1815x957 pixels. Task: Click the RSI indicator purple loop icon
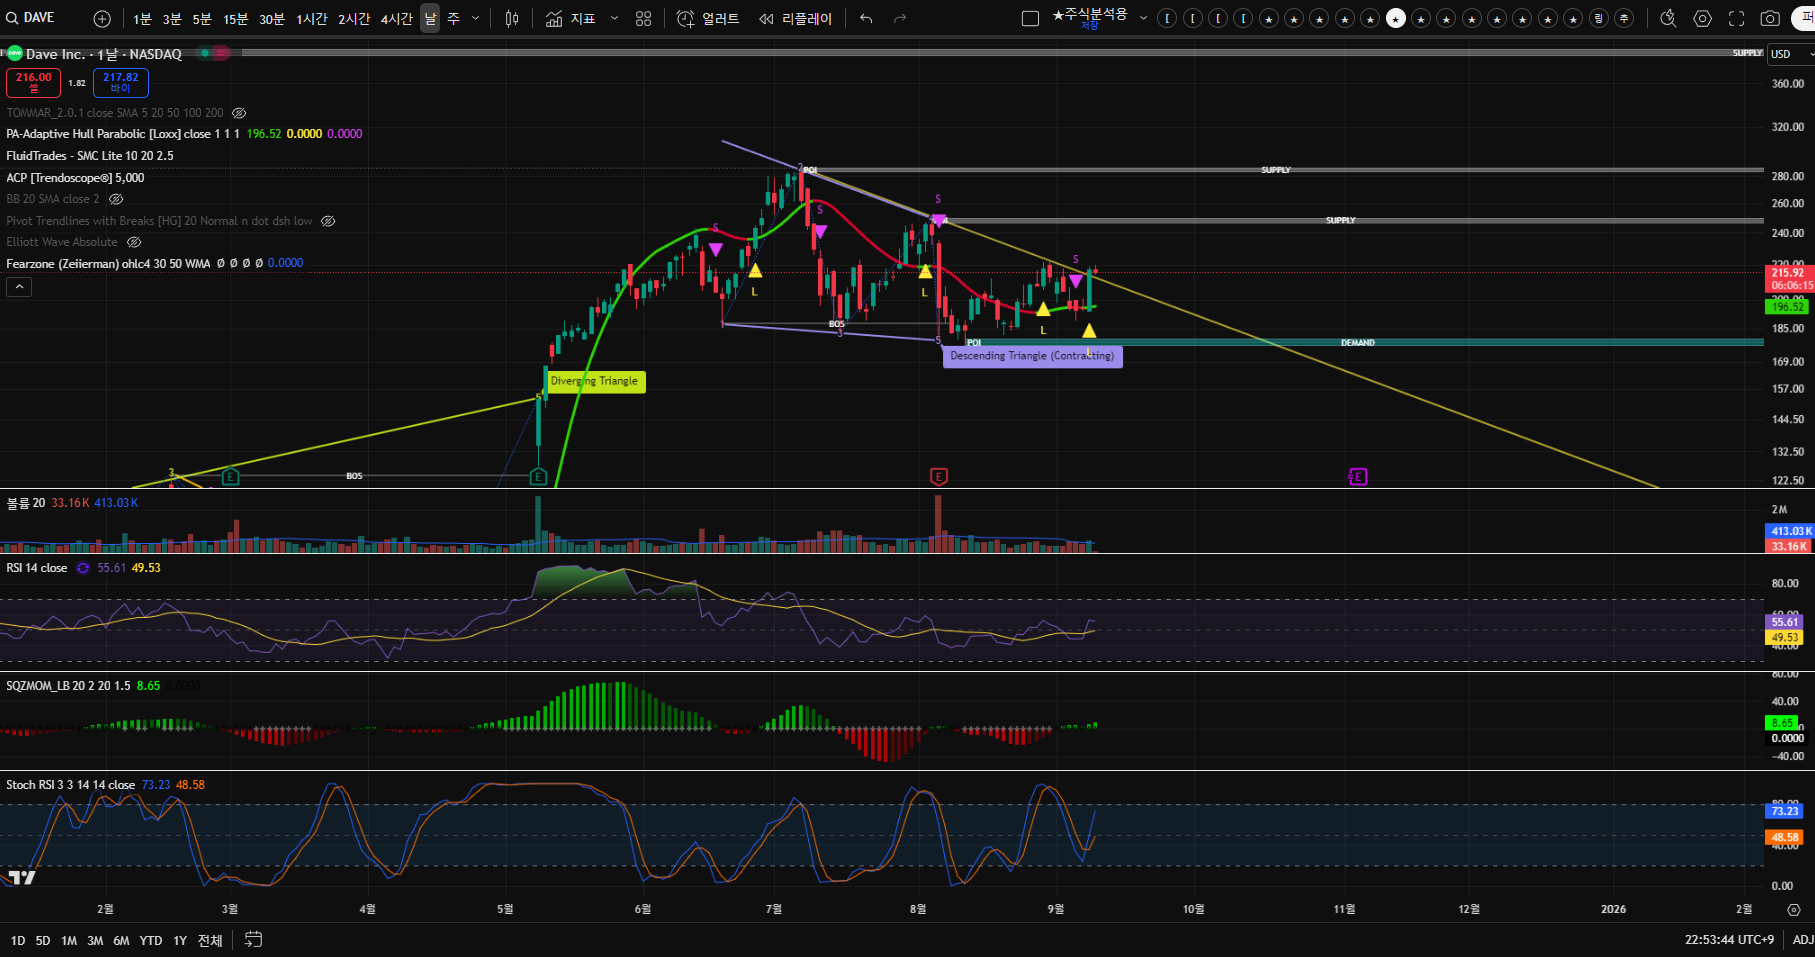click(83, 568)
